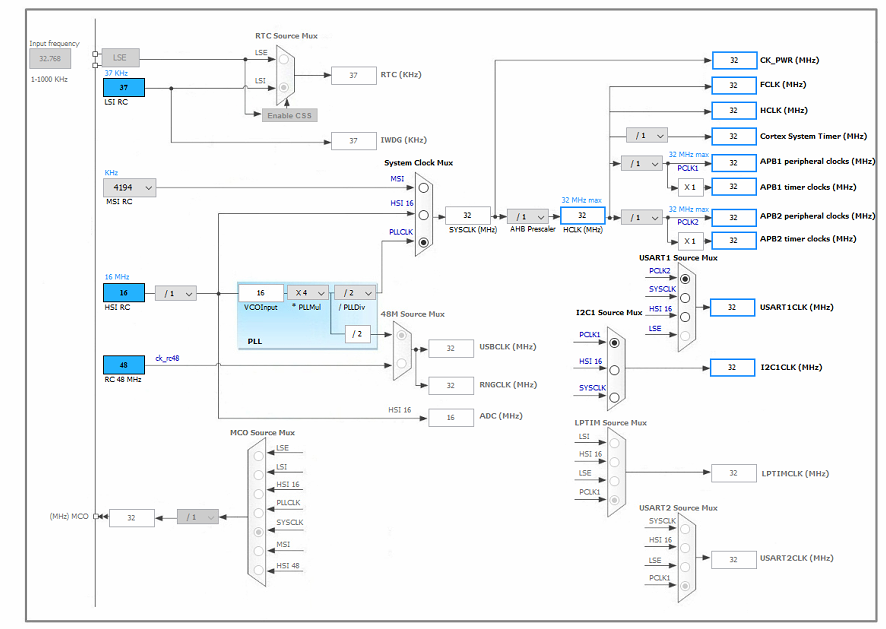Click the HCLK (MHz) value field
This screenshot has height=629, width=886.
[583, 215]
